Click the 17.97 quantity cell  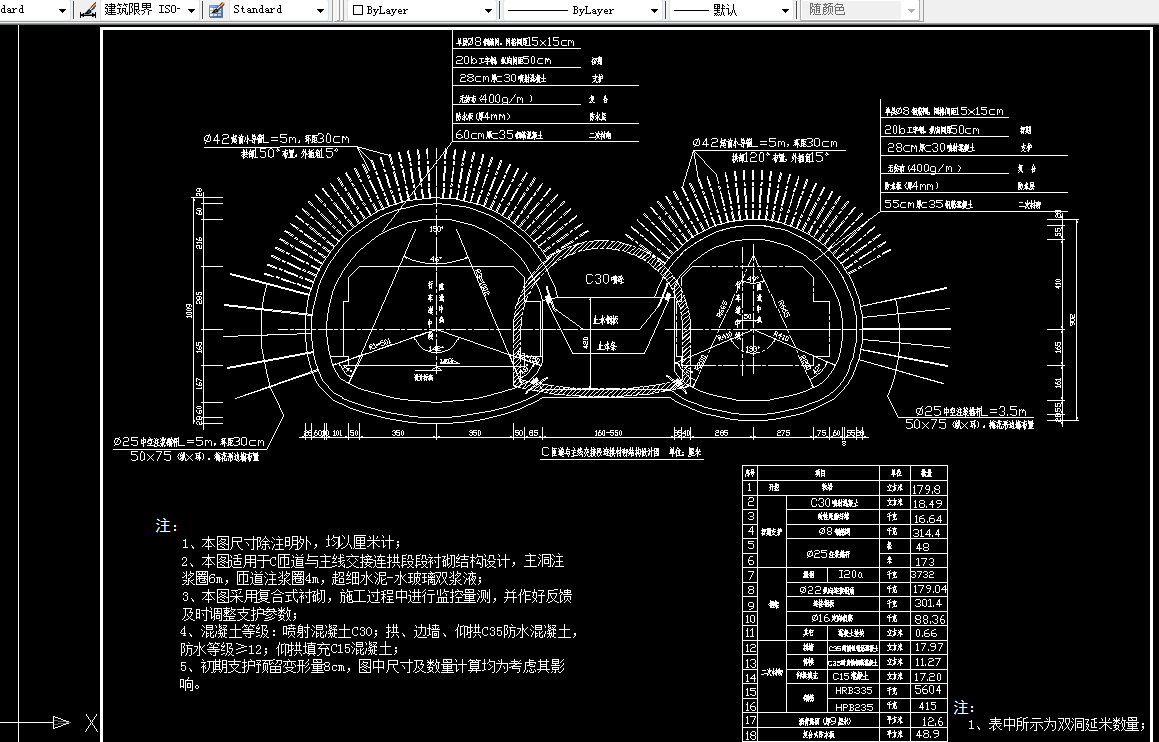tap(928, 647)
